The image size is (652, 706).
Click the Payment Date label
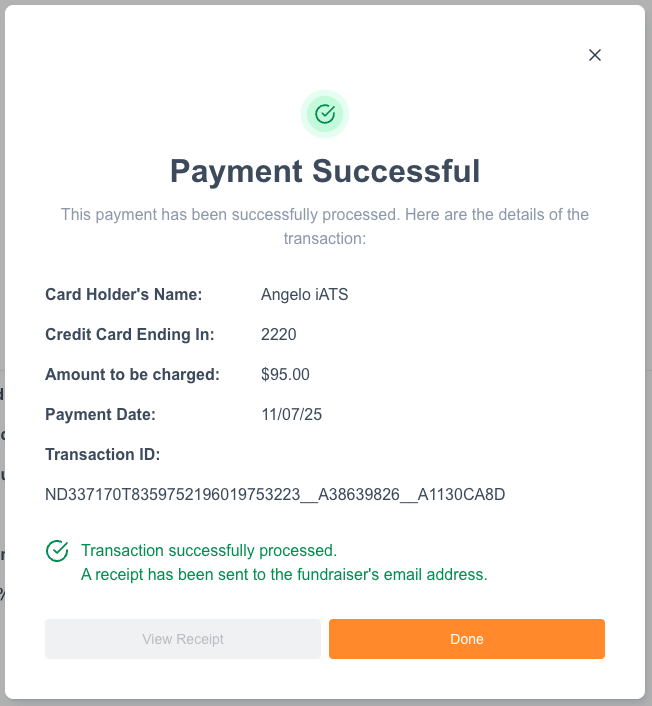pyautogui.click(x=101, y=415)
